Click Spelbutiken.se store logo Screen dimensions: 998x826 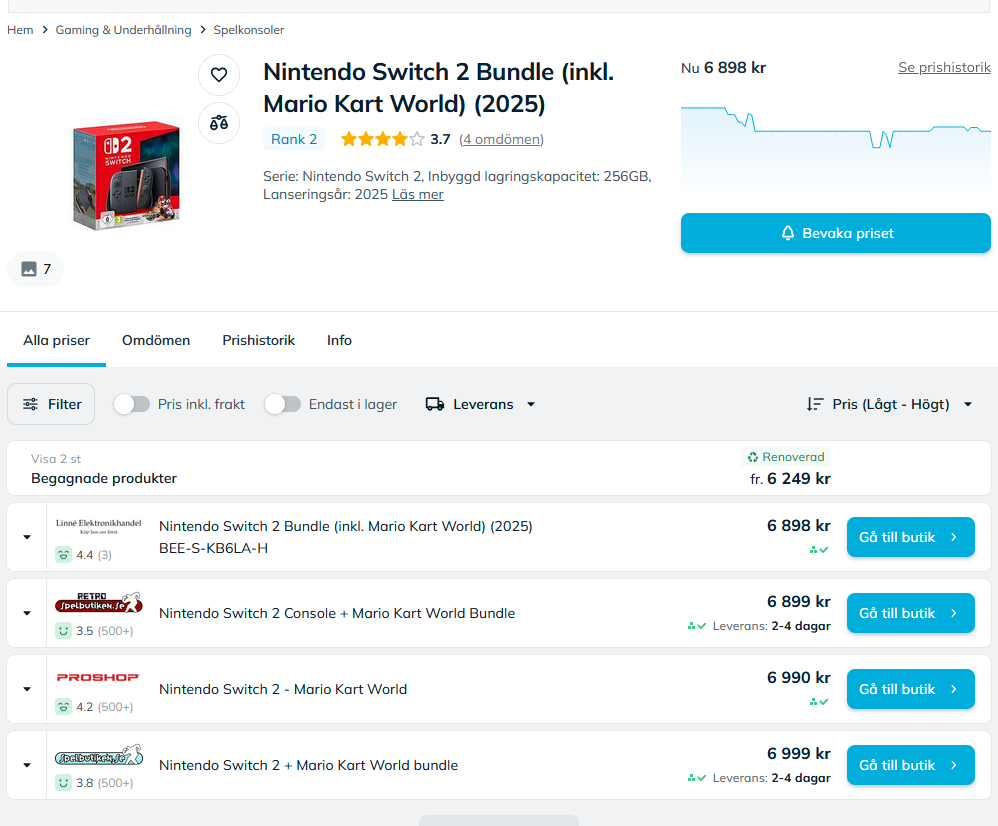[99, 755]
